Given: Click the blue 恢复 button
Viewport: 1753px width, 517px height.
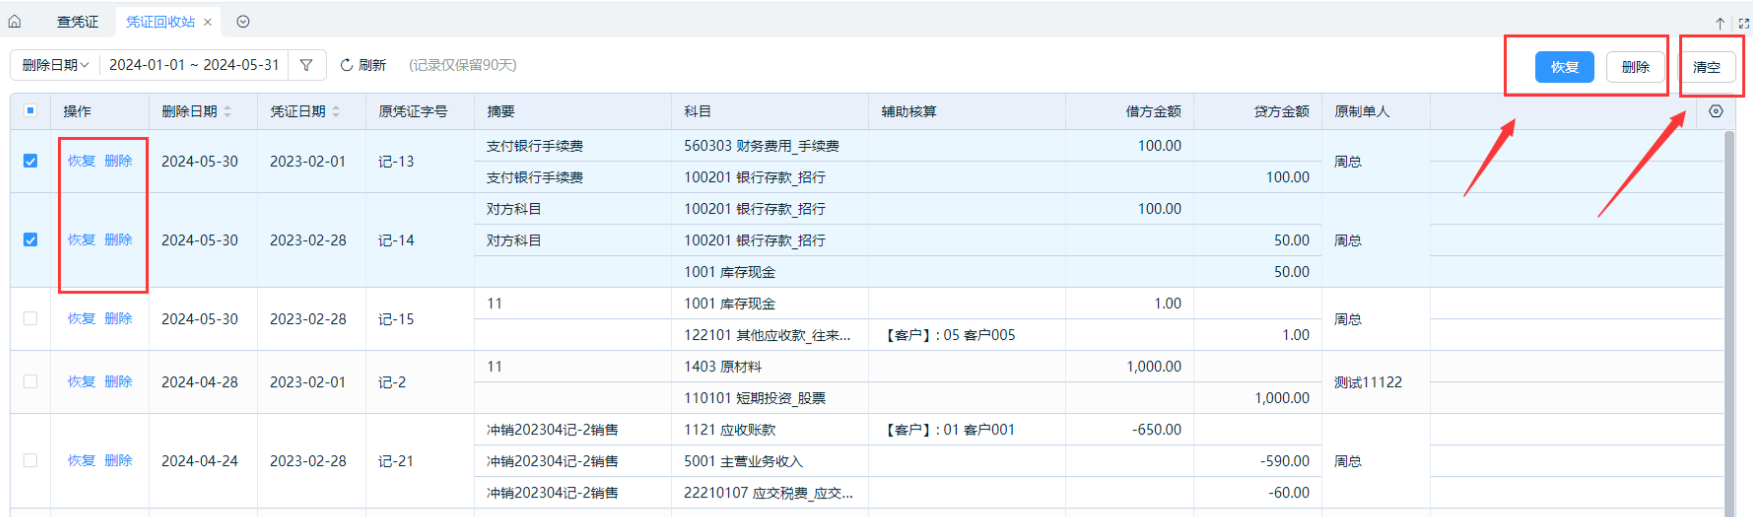Looking at the screenshot, I should 1565,67.
